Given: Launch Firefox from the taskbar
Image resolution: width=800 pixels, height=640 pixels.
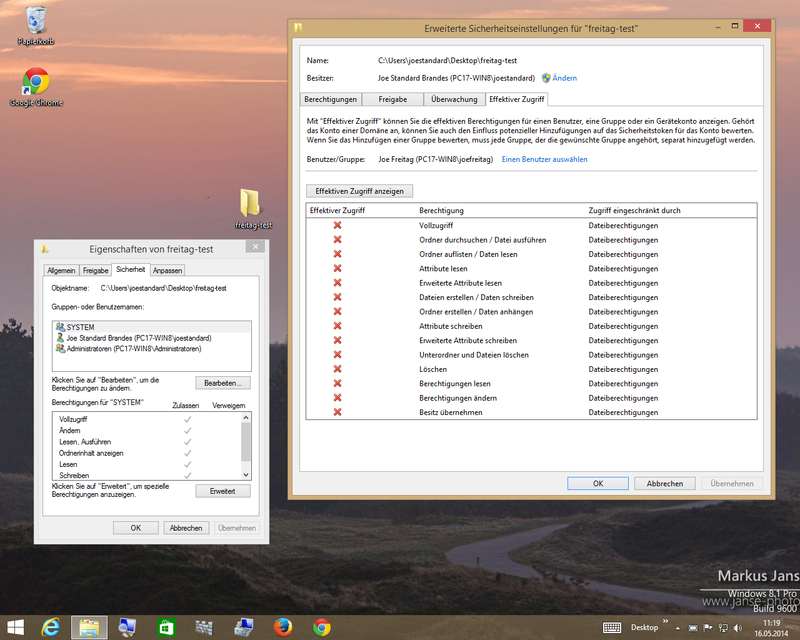Looking at the screenshot, I should tap(283, 627).
